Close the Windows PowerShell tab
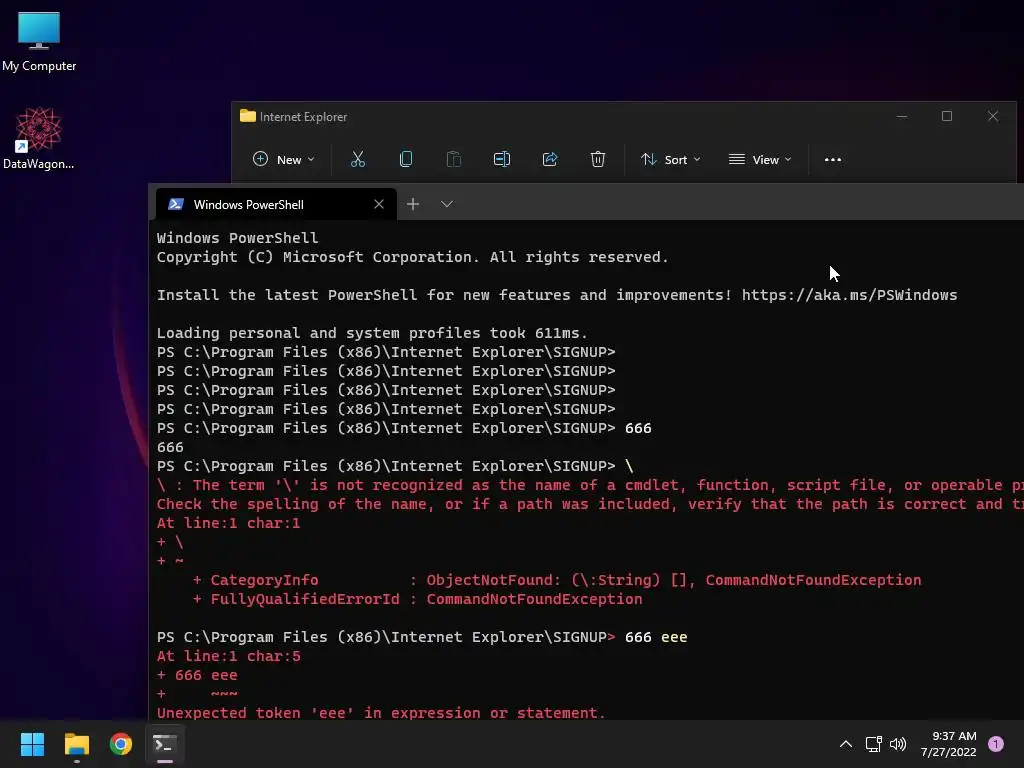1024x768 pixels. (379, 204)
